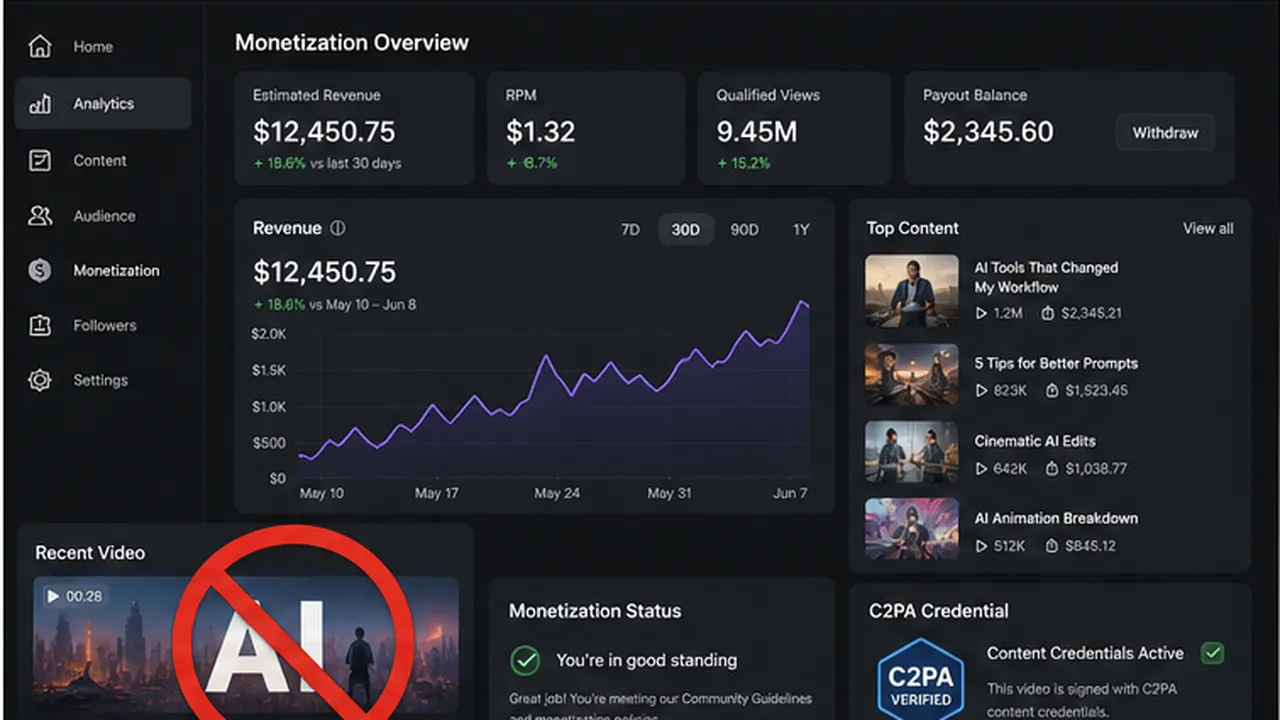1280x720 pixels.
Task: Open the Audience people icon
Action: [x=40, y=216]
